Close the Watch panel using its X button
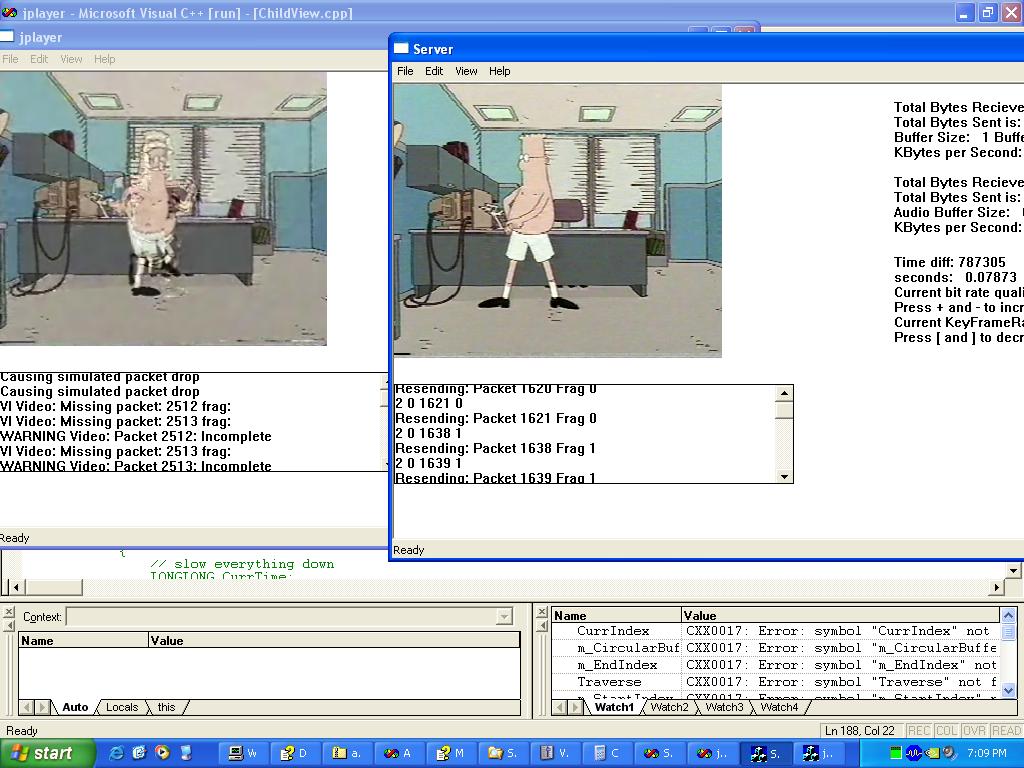The width and height of the screenshot is (1024, 768). coord(541,613)
